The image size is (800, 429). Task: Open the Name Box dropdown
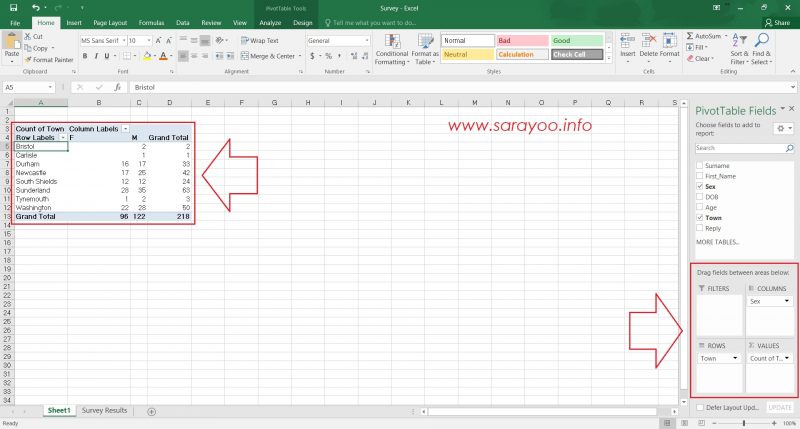tap(50, 87)
